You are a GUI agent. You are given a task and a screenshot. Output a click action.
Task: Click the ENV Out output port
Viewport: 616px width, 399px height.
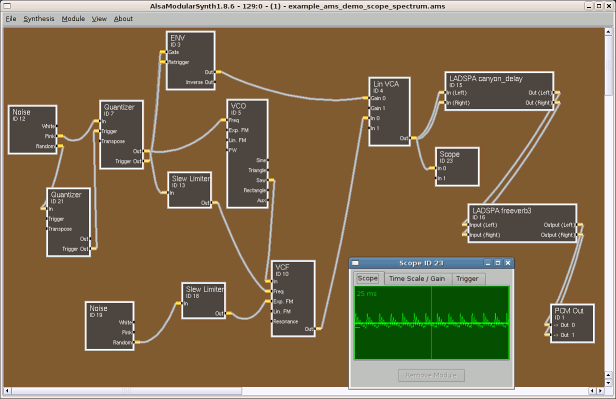tap(217, 72)
